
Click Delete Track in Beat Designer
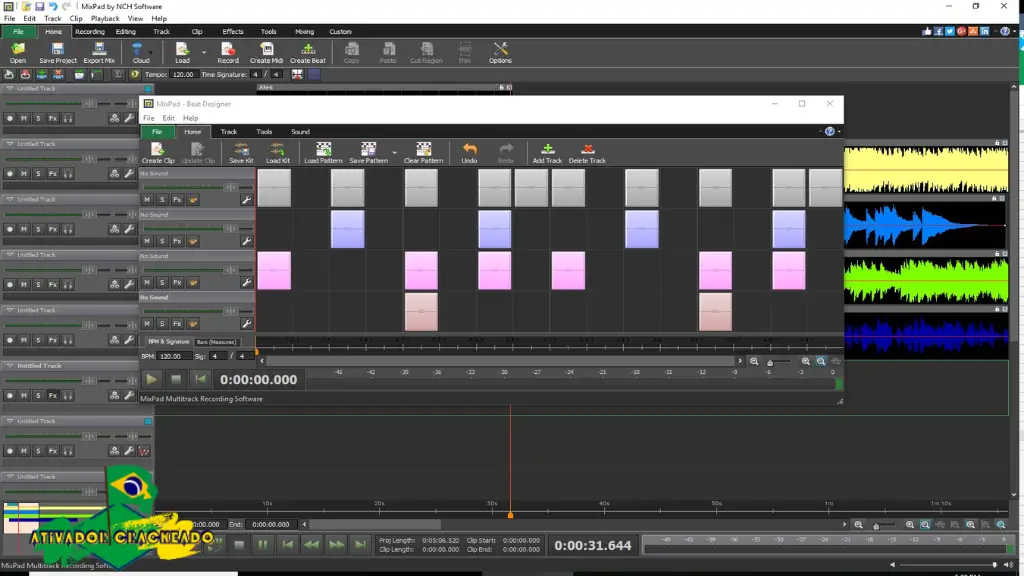click(587, 153)
